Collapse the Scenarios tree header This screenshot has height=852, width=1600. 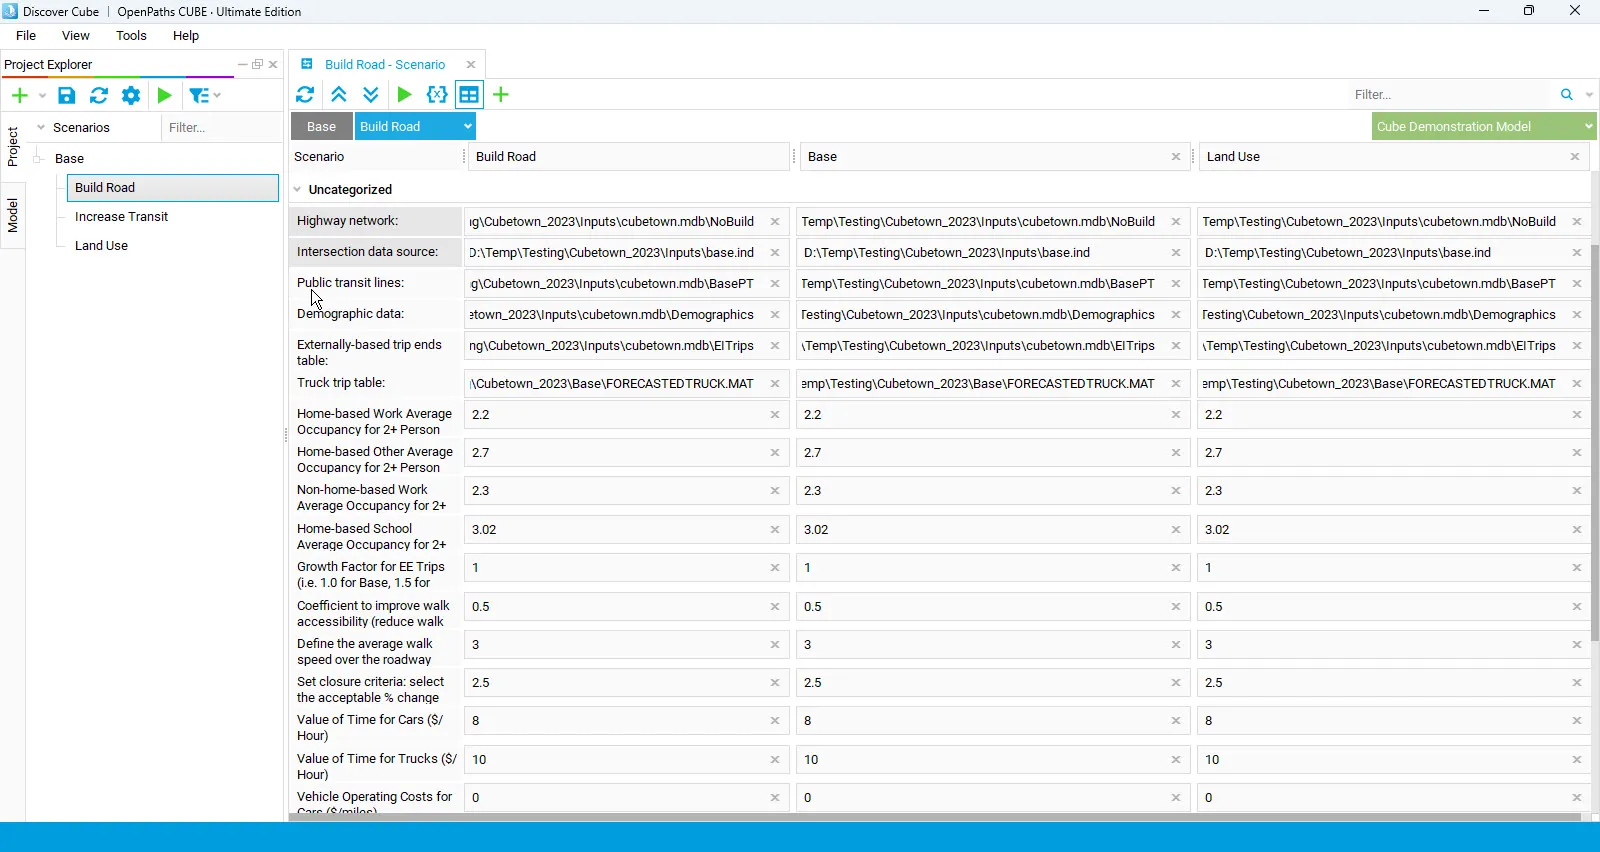(x=41, y=128)
